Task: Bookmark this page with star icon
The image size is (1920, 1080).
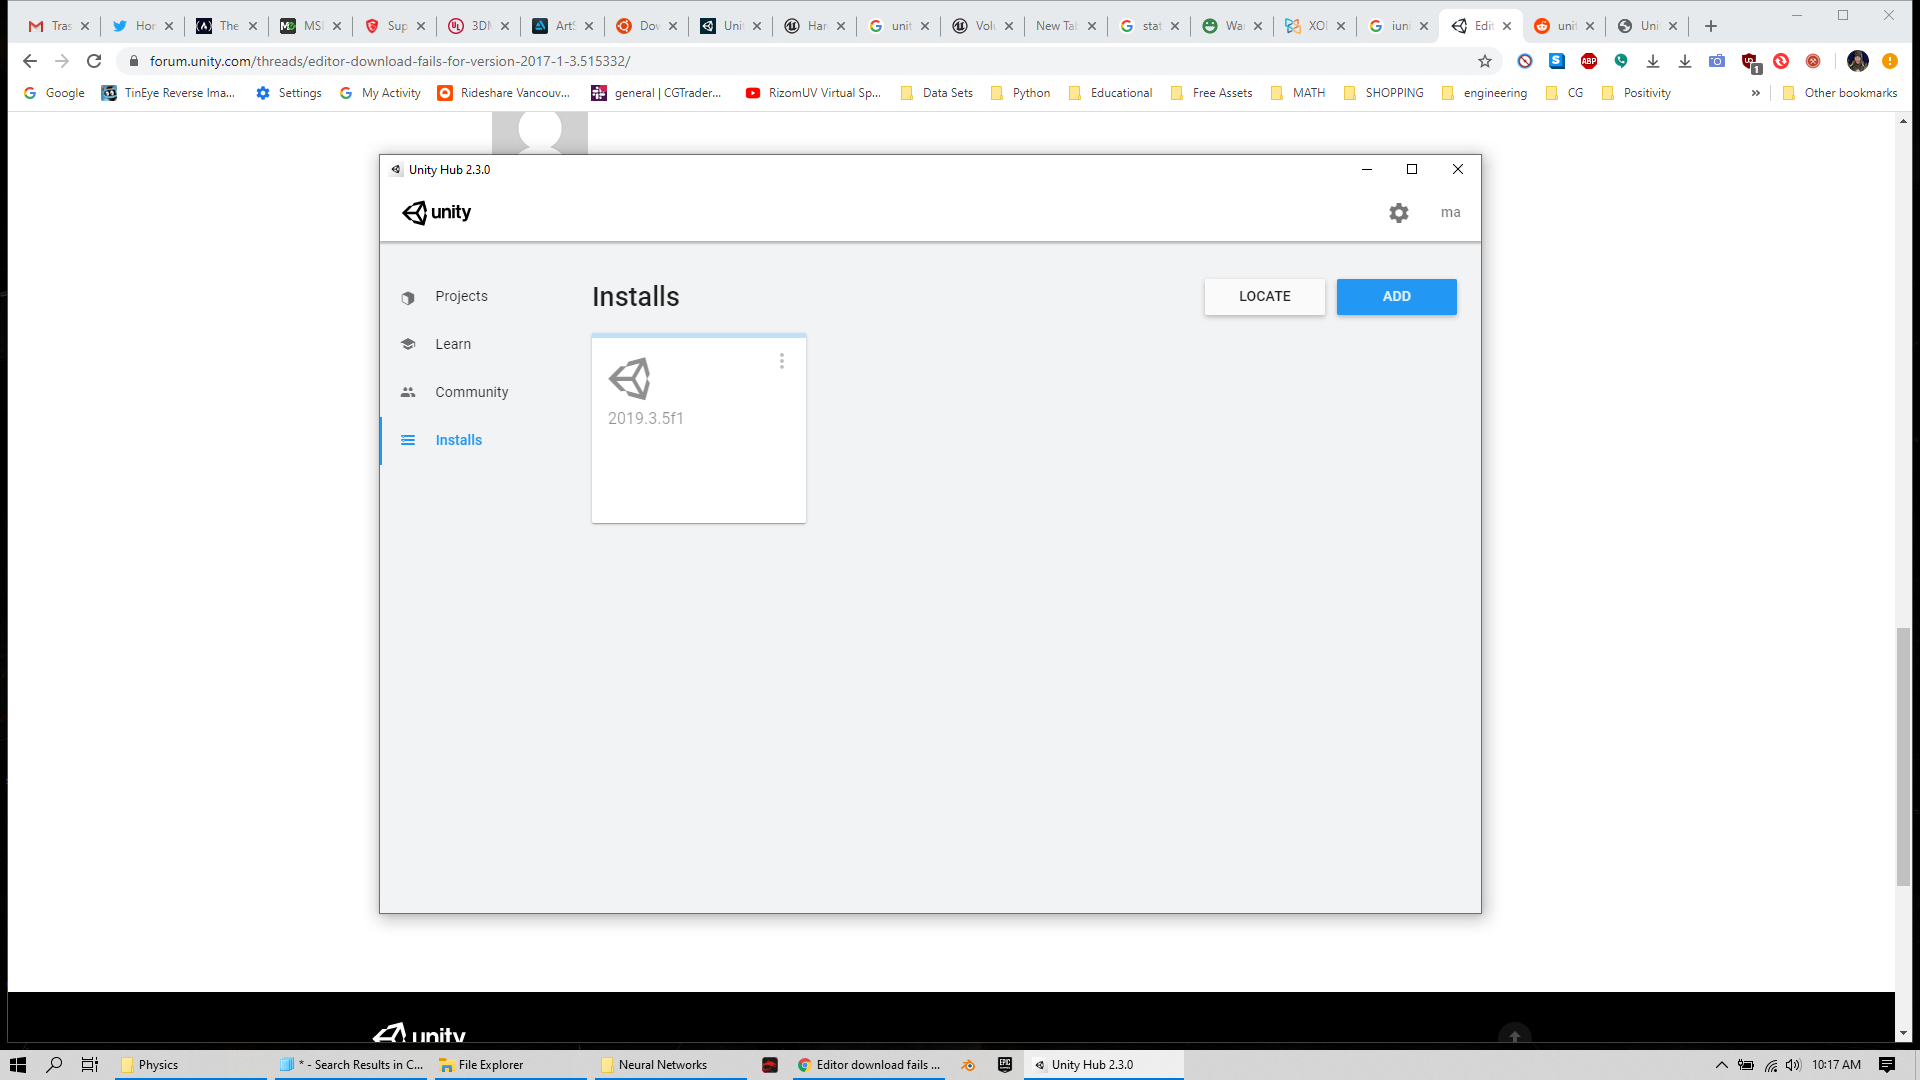Action: point(1485,61)
